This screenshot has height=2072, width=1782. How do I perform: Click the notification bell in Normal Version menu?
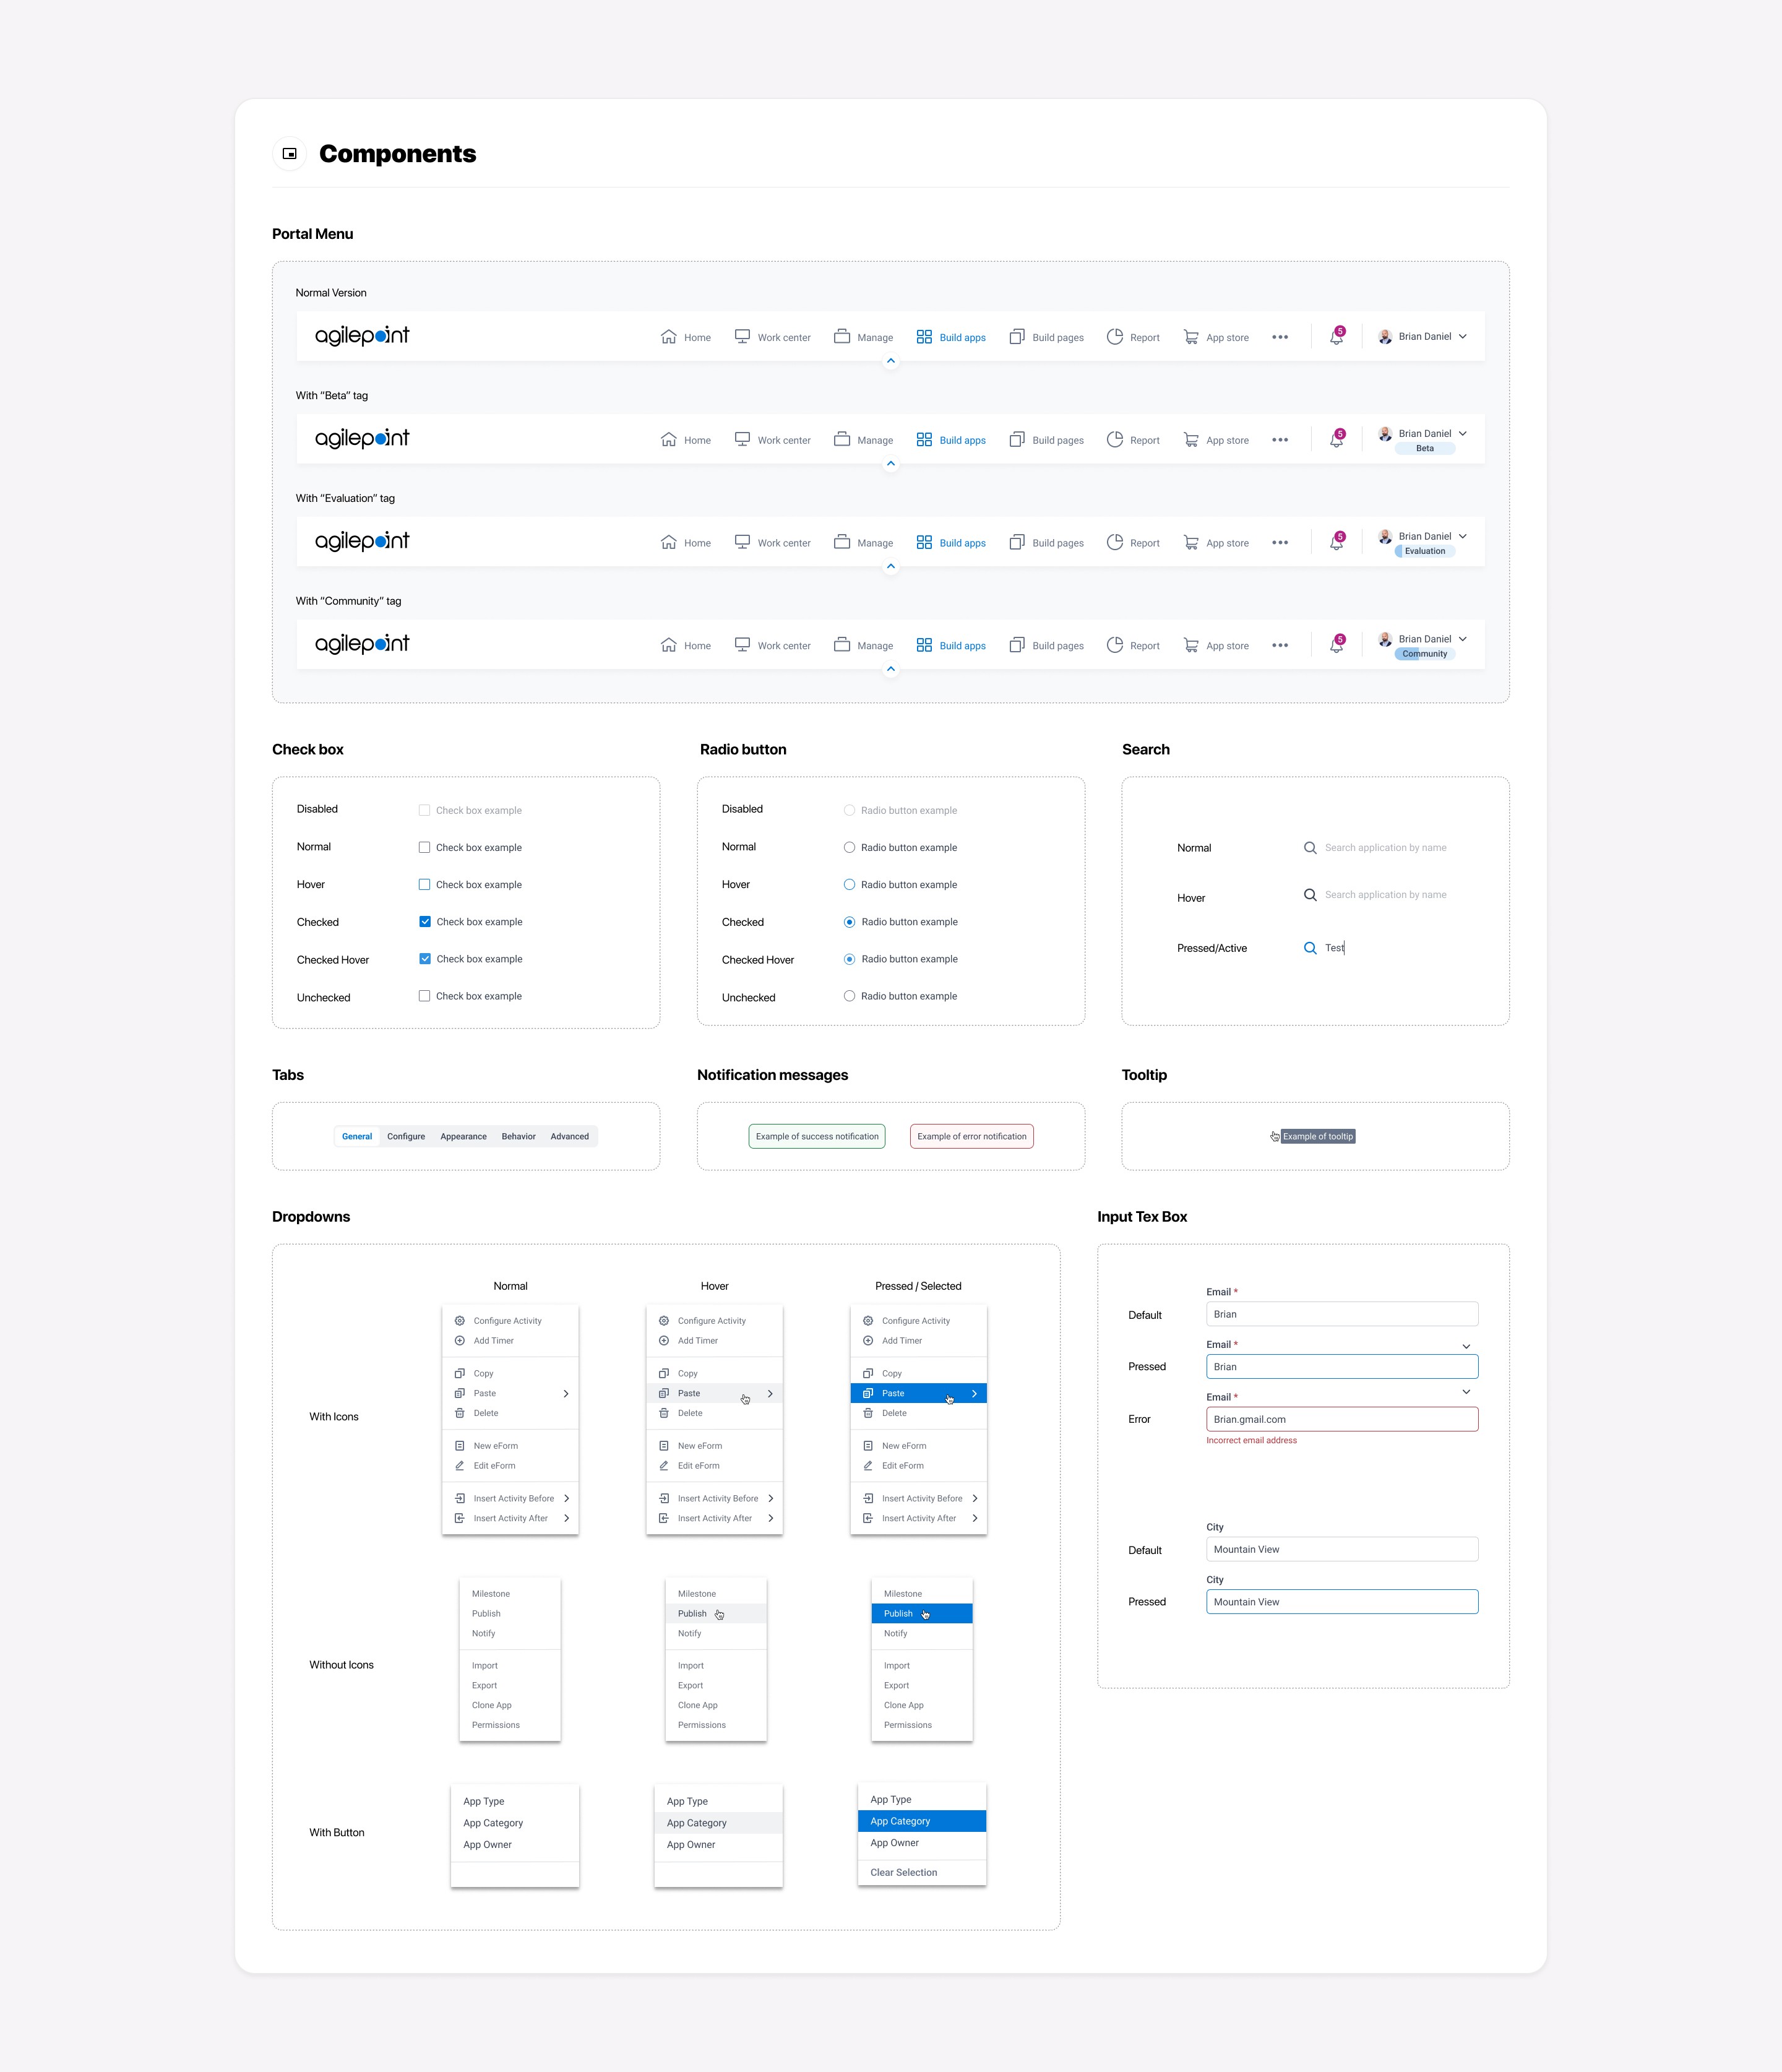pos(1336,338)
